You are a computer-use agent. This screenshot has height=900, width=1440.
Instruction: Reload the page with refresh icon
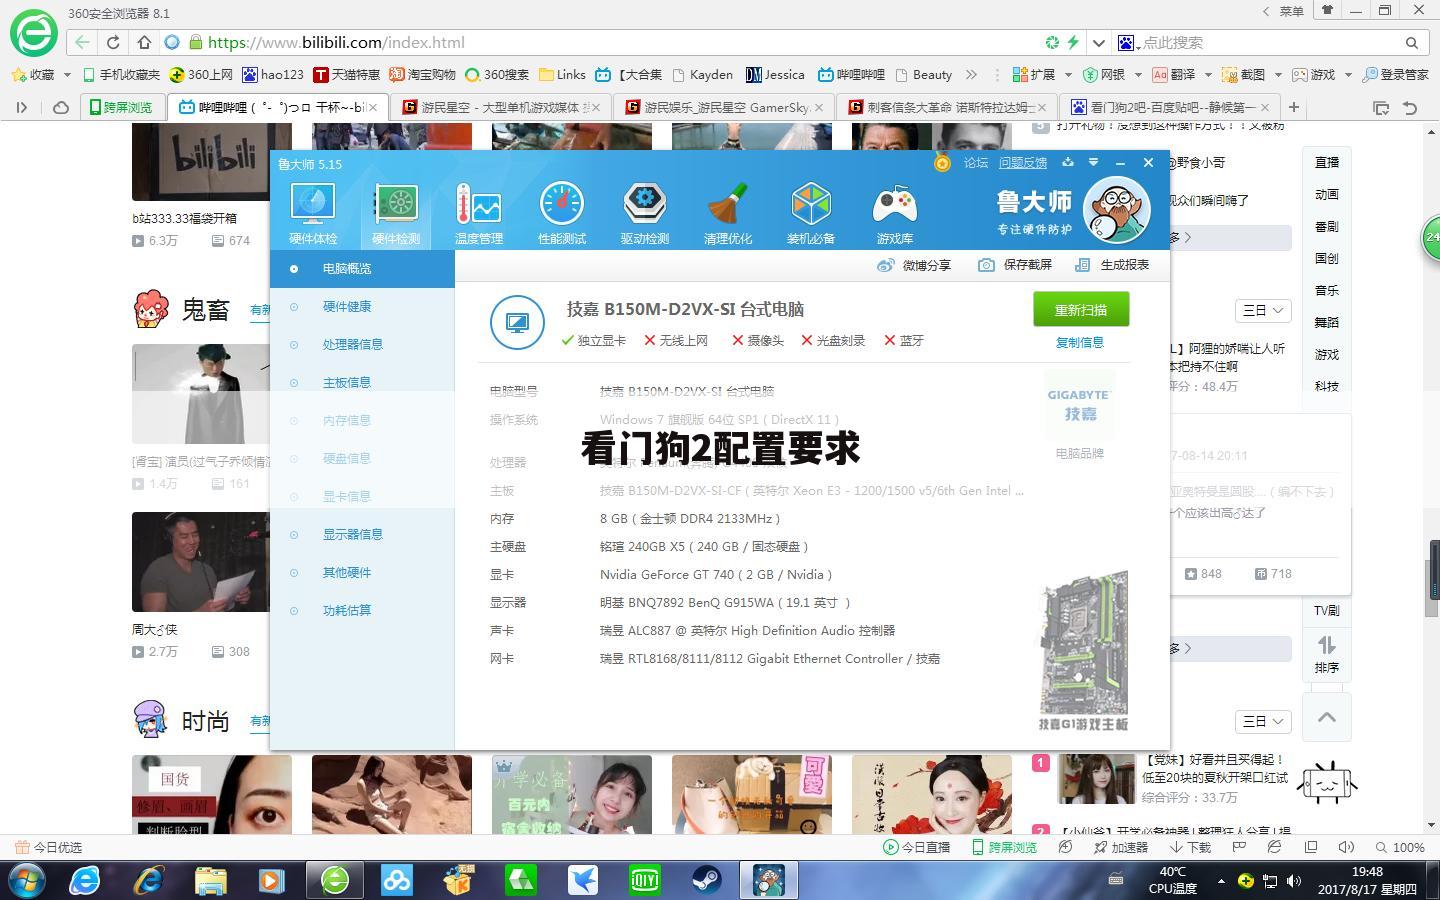coord(113,42)
